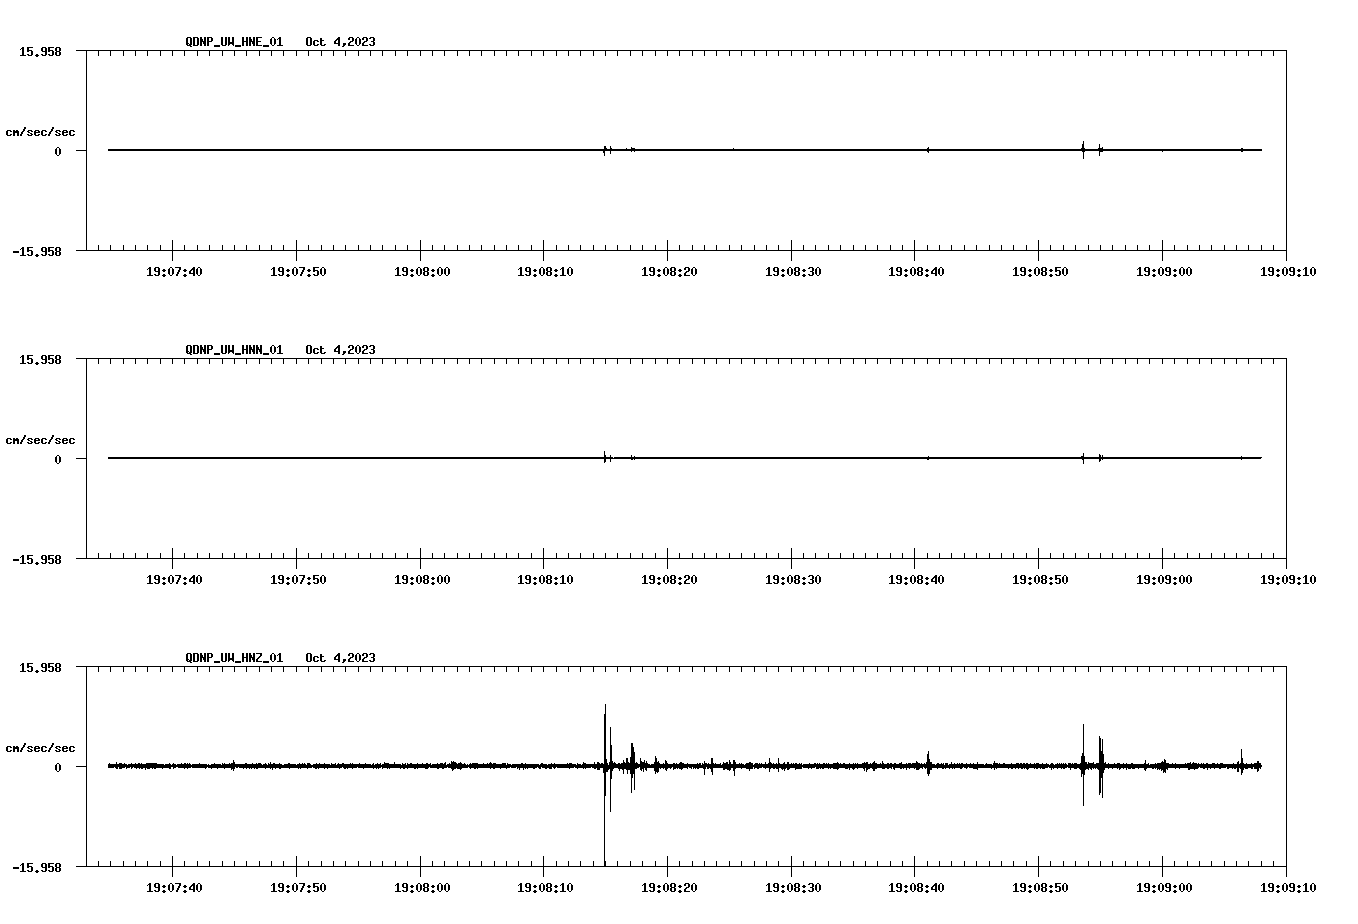Click 19:08:00 time label under HNZ plot
Viewport: 1358px width, 924px height.
(x=421, y=887)
